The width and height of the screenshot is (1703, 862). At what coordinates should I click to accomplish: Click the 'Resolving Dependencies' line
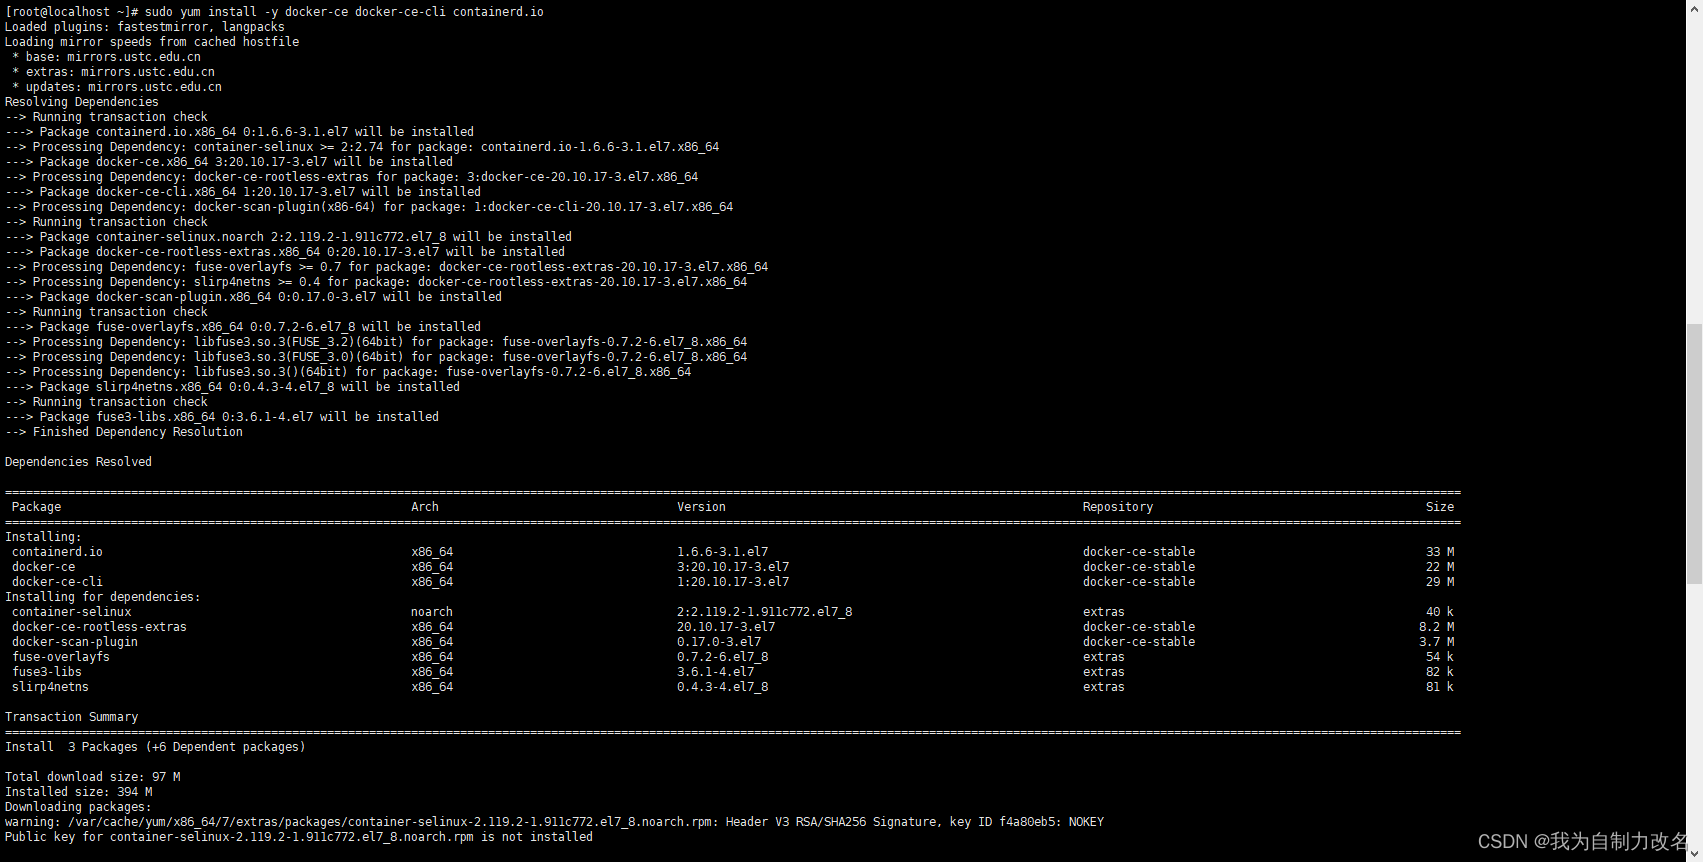pyautogui.click(x=82, y=102)
